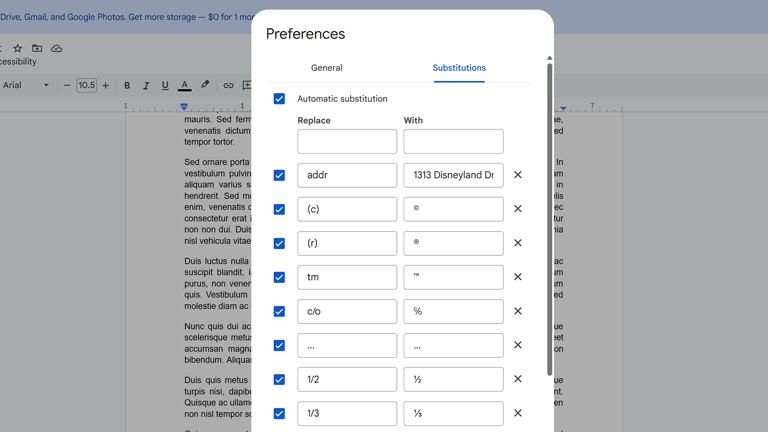Viewport: 768px width, 432px height.
Task: Open the text color picker
Action: coord(184,85)
